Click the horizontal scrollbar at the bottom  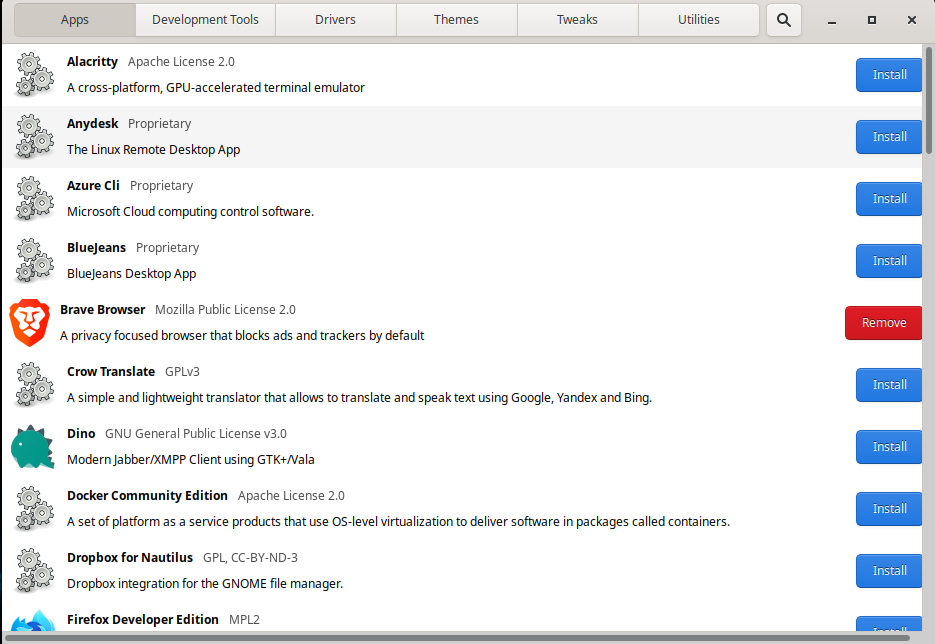tap(456, 638)
